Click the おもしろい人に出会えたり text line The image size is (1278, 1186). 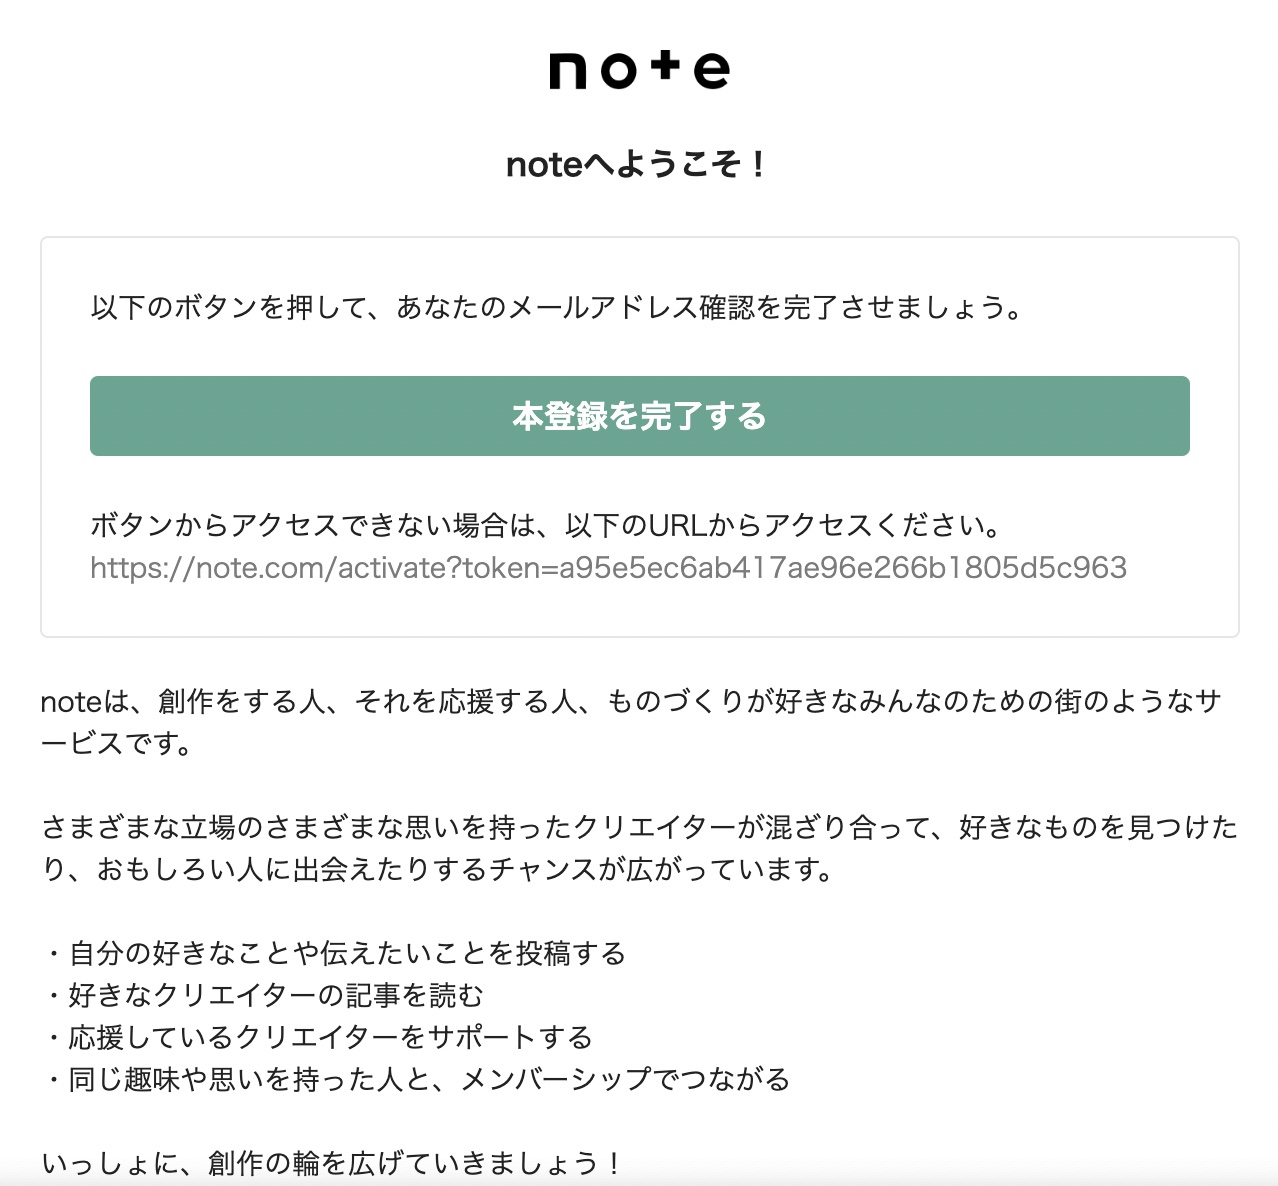coord(438,869)
